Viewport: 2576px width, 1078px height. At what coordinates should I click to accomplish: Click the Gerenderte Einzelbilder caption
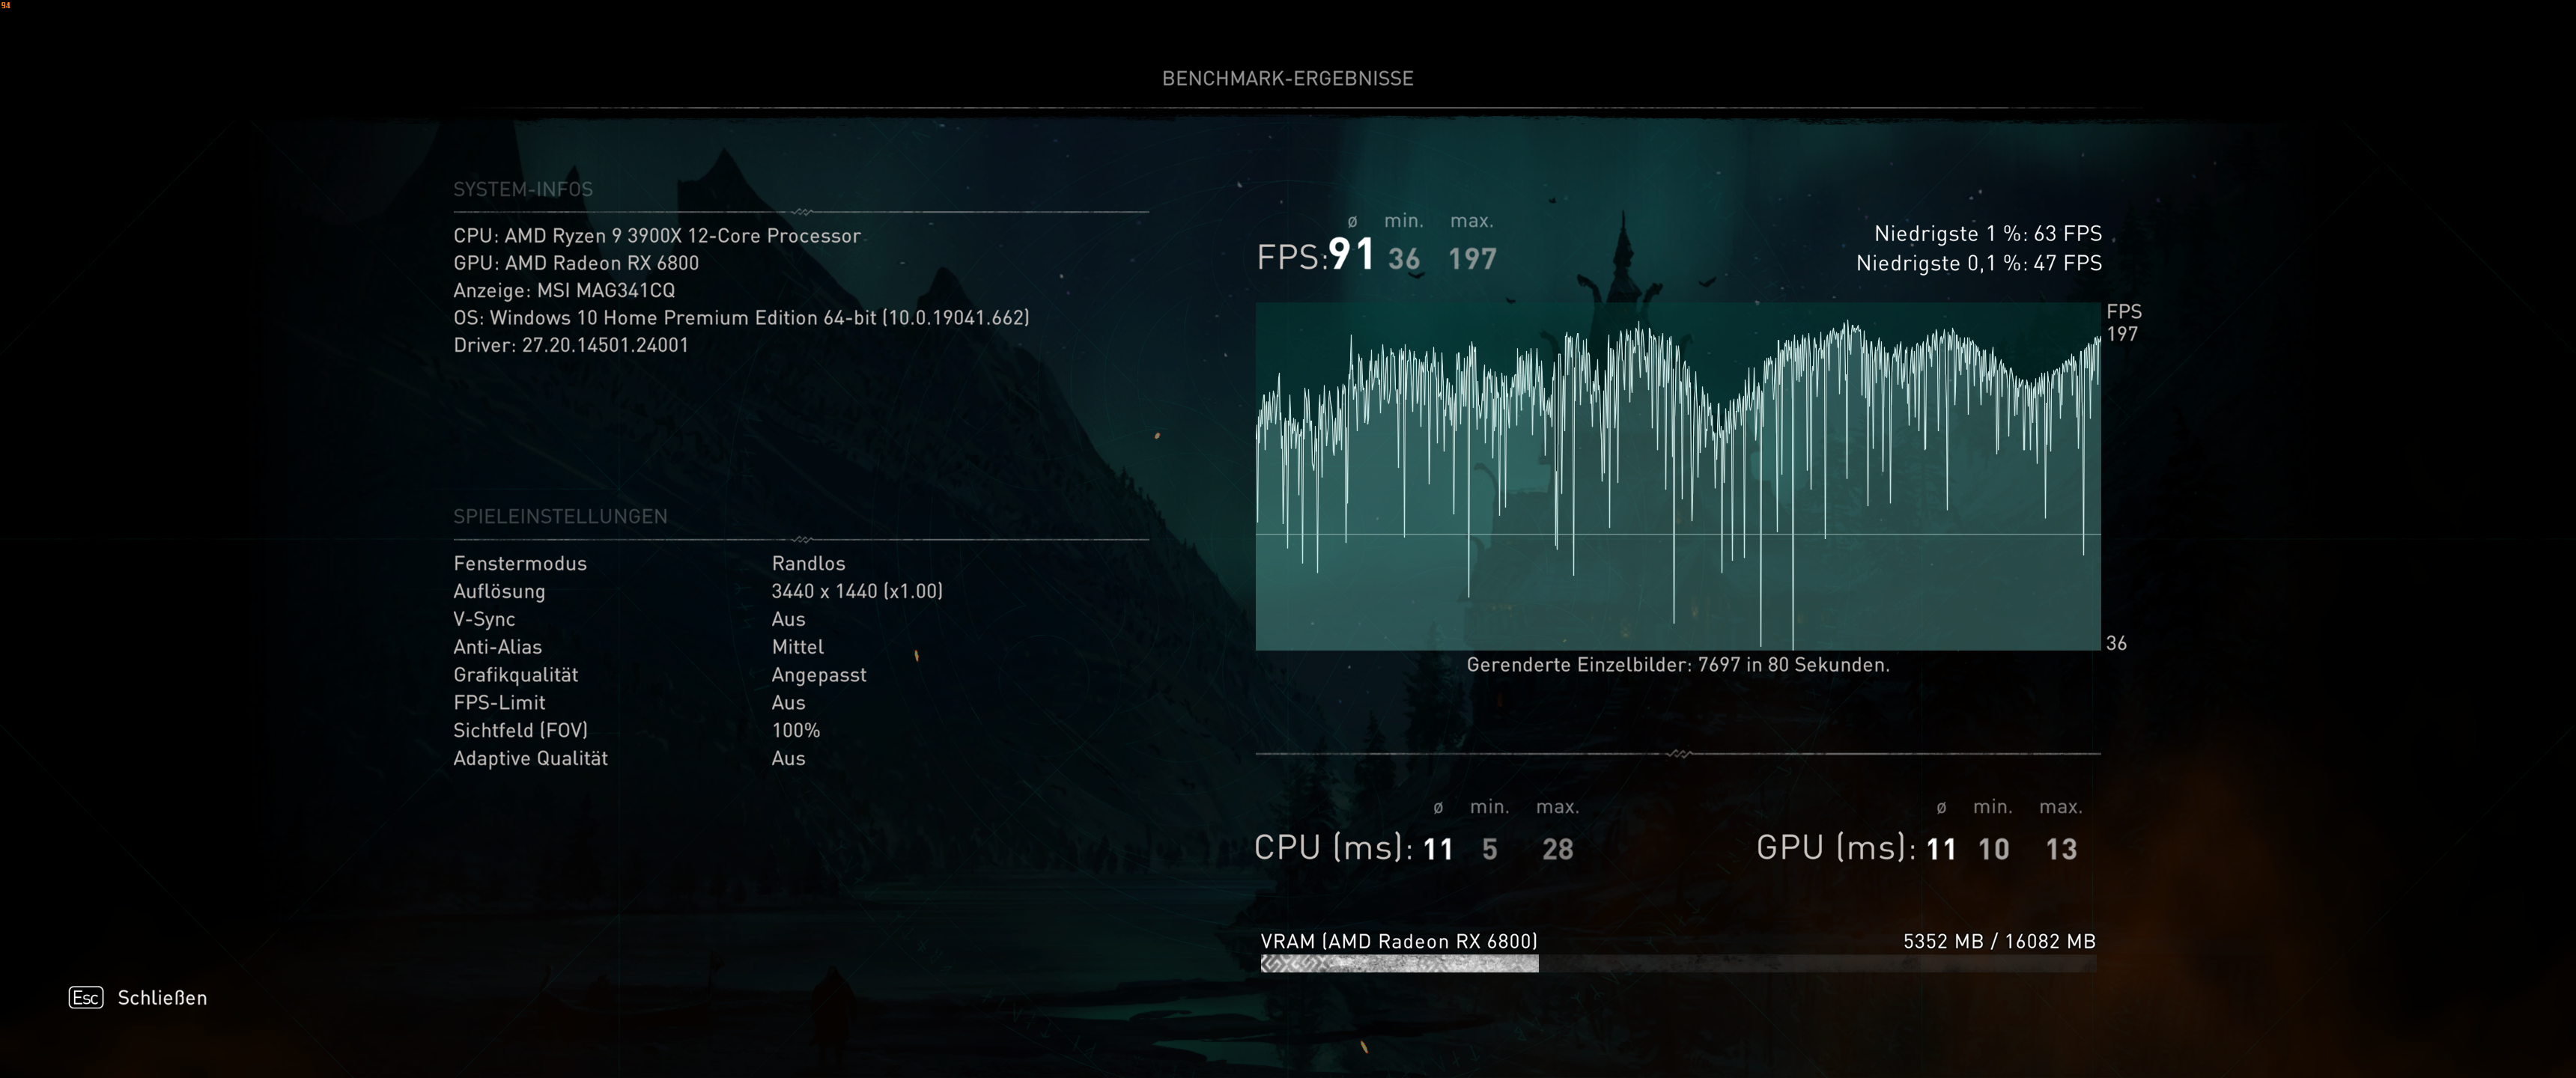(x=1677, y=664)
